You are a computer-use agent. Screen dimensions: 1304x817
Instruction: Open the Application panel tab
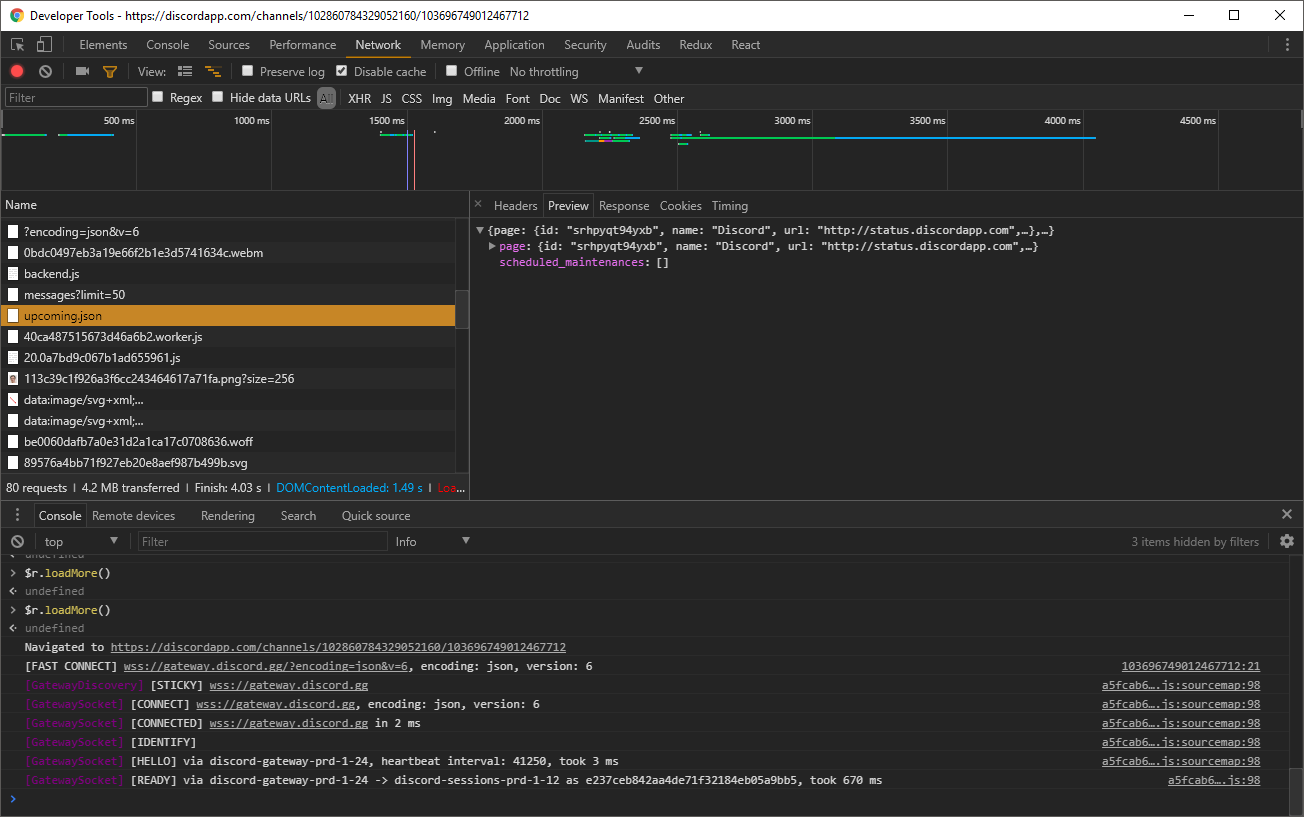click(514, 45)
